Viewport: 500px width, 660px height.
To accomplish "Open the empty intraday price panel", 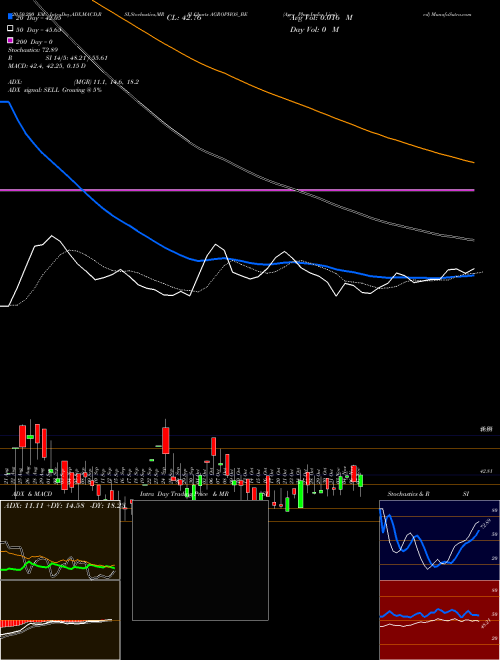I will click(x=200, y=560).
